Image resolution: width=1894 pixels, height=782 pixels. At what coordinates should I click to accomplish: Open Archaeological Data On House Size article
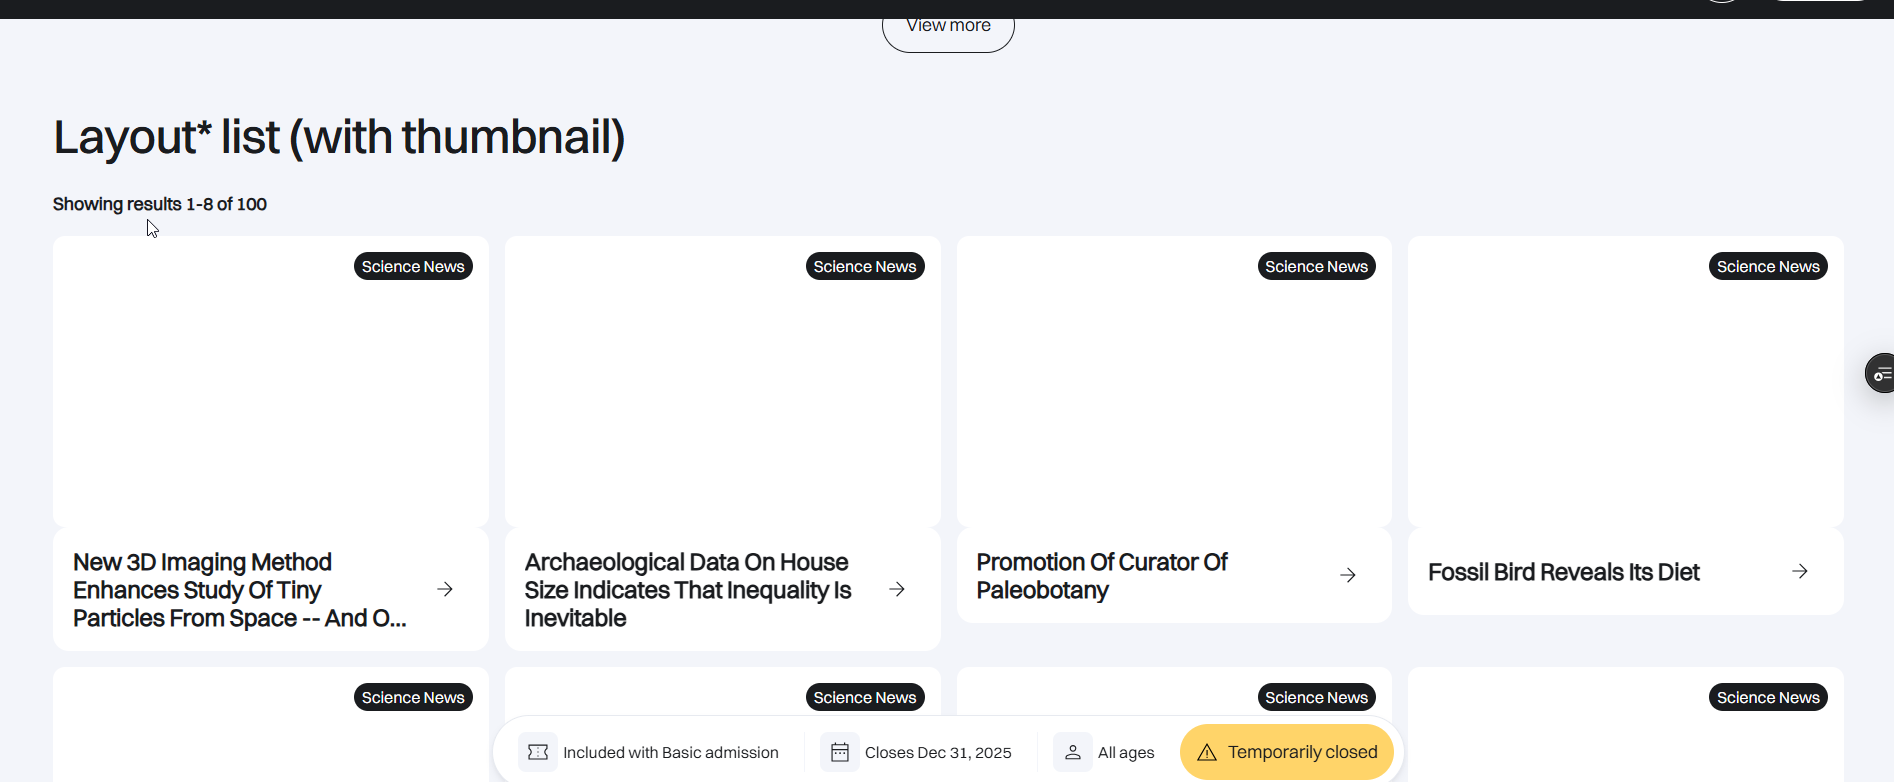[x=688, y=590]
